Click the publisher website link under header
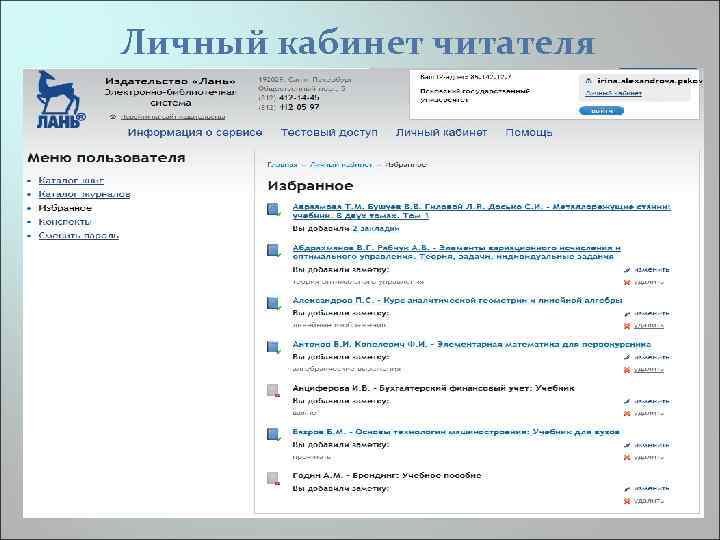The width and height of the screenshot is (720, 540). tap(173, 117)
